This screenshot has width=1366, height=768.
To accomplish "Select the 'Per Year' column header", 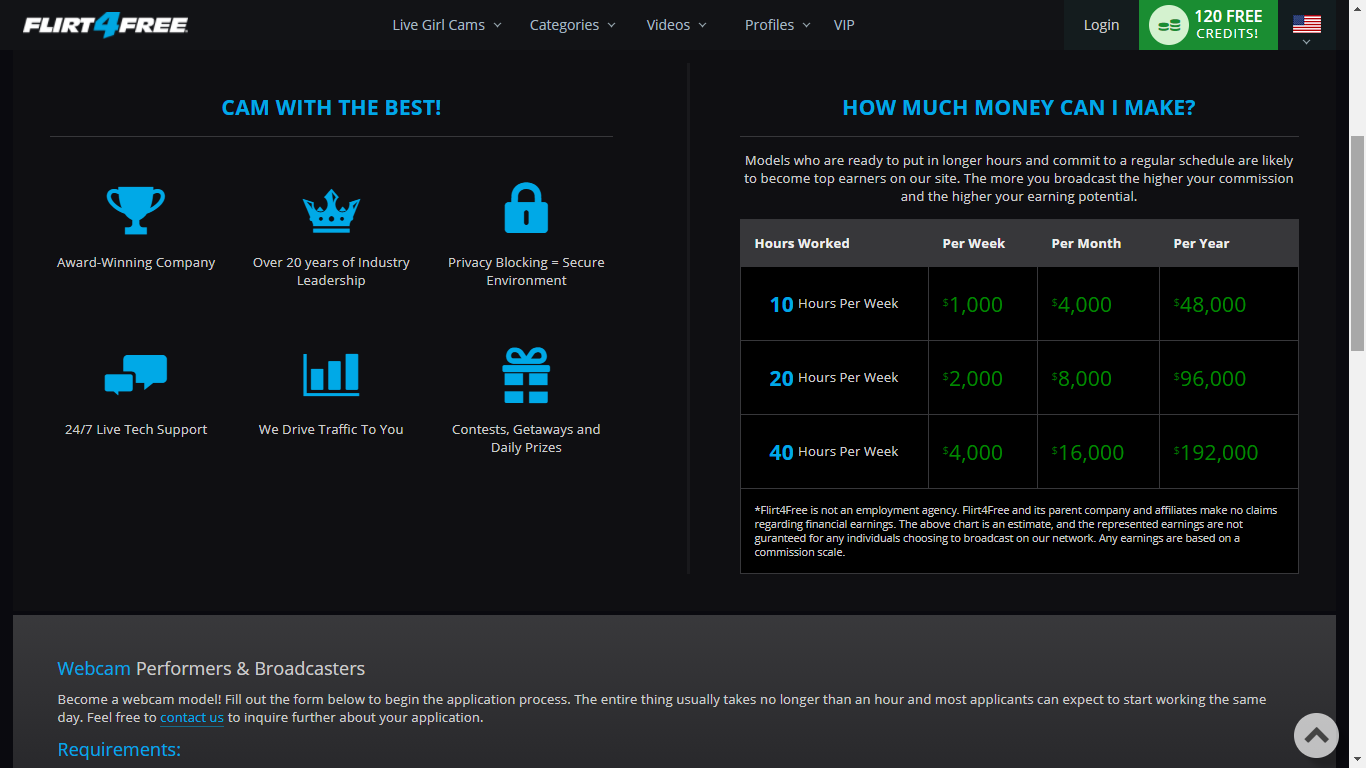I will (1201, 243).
